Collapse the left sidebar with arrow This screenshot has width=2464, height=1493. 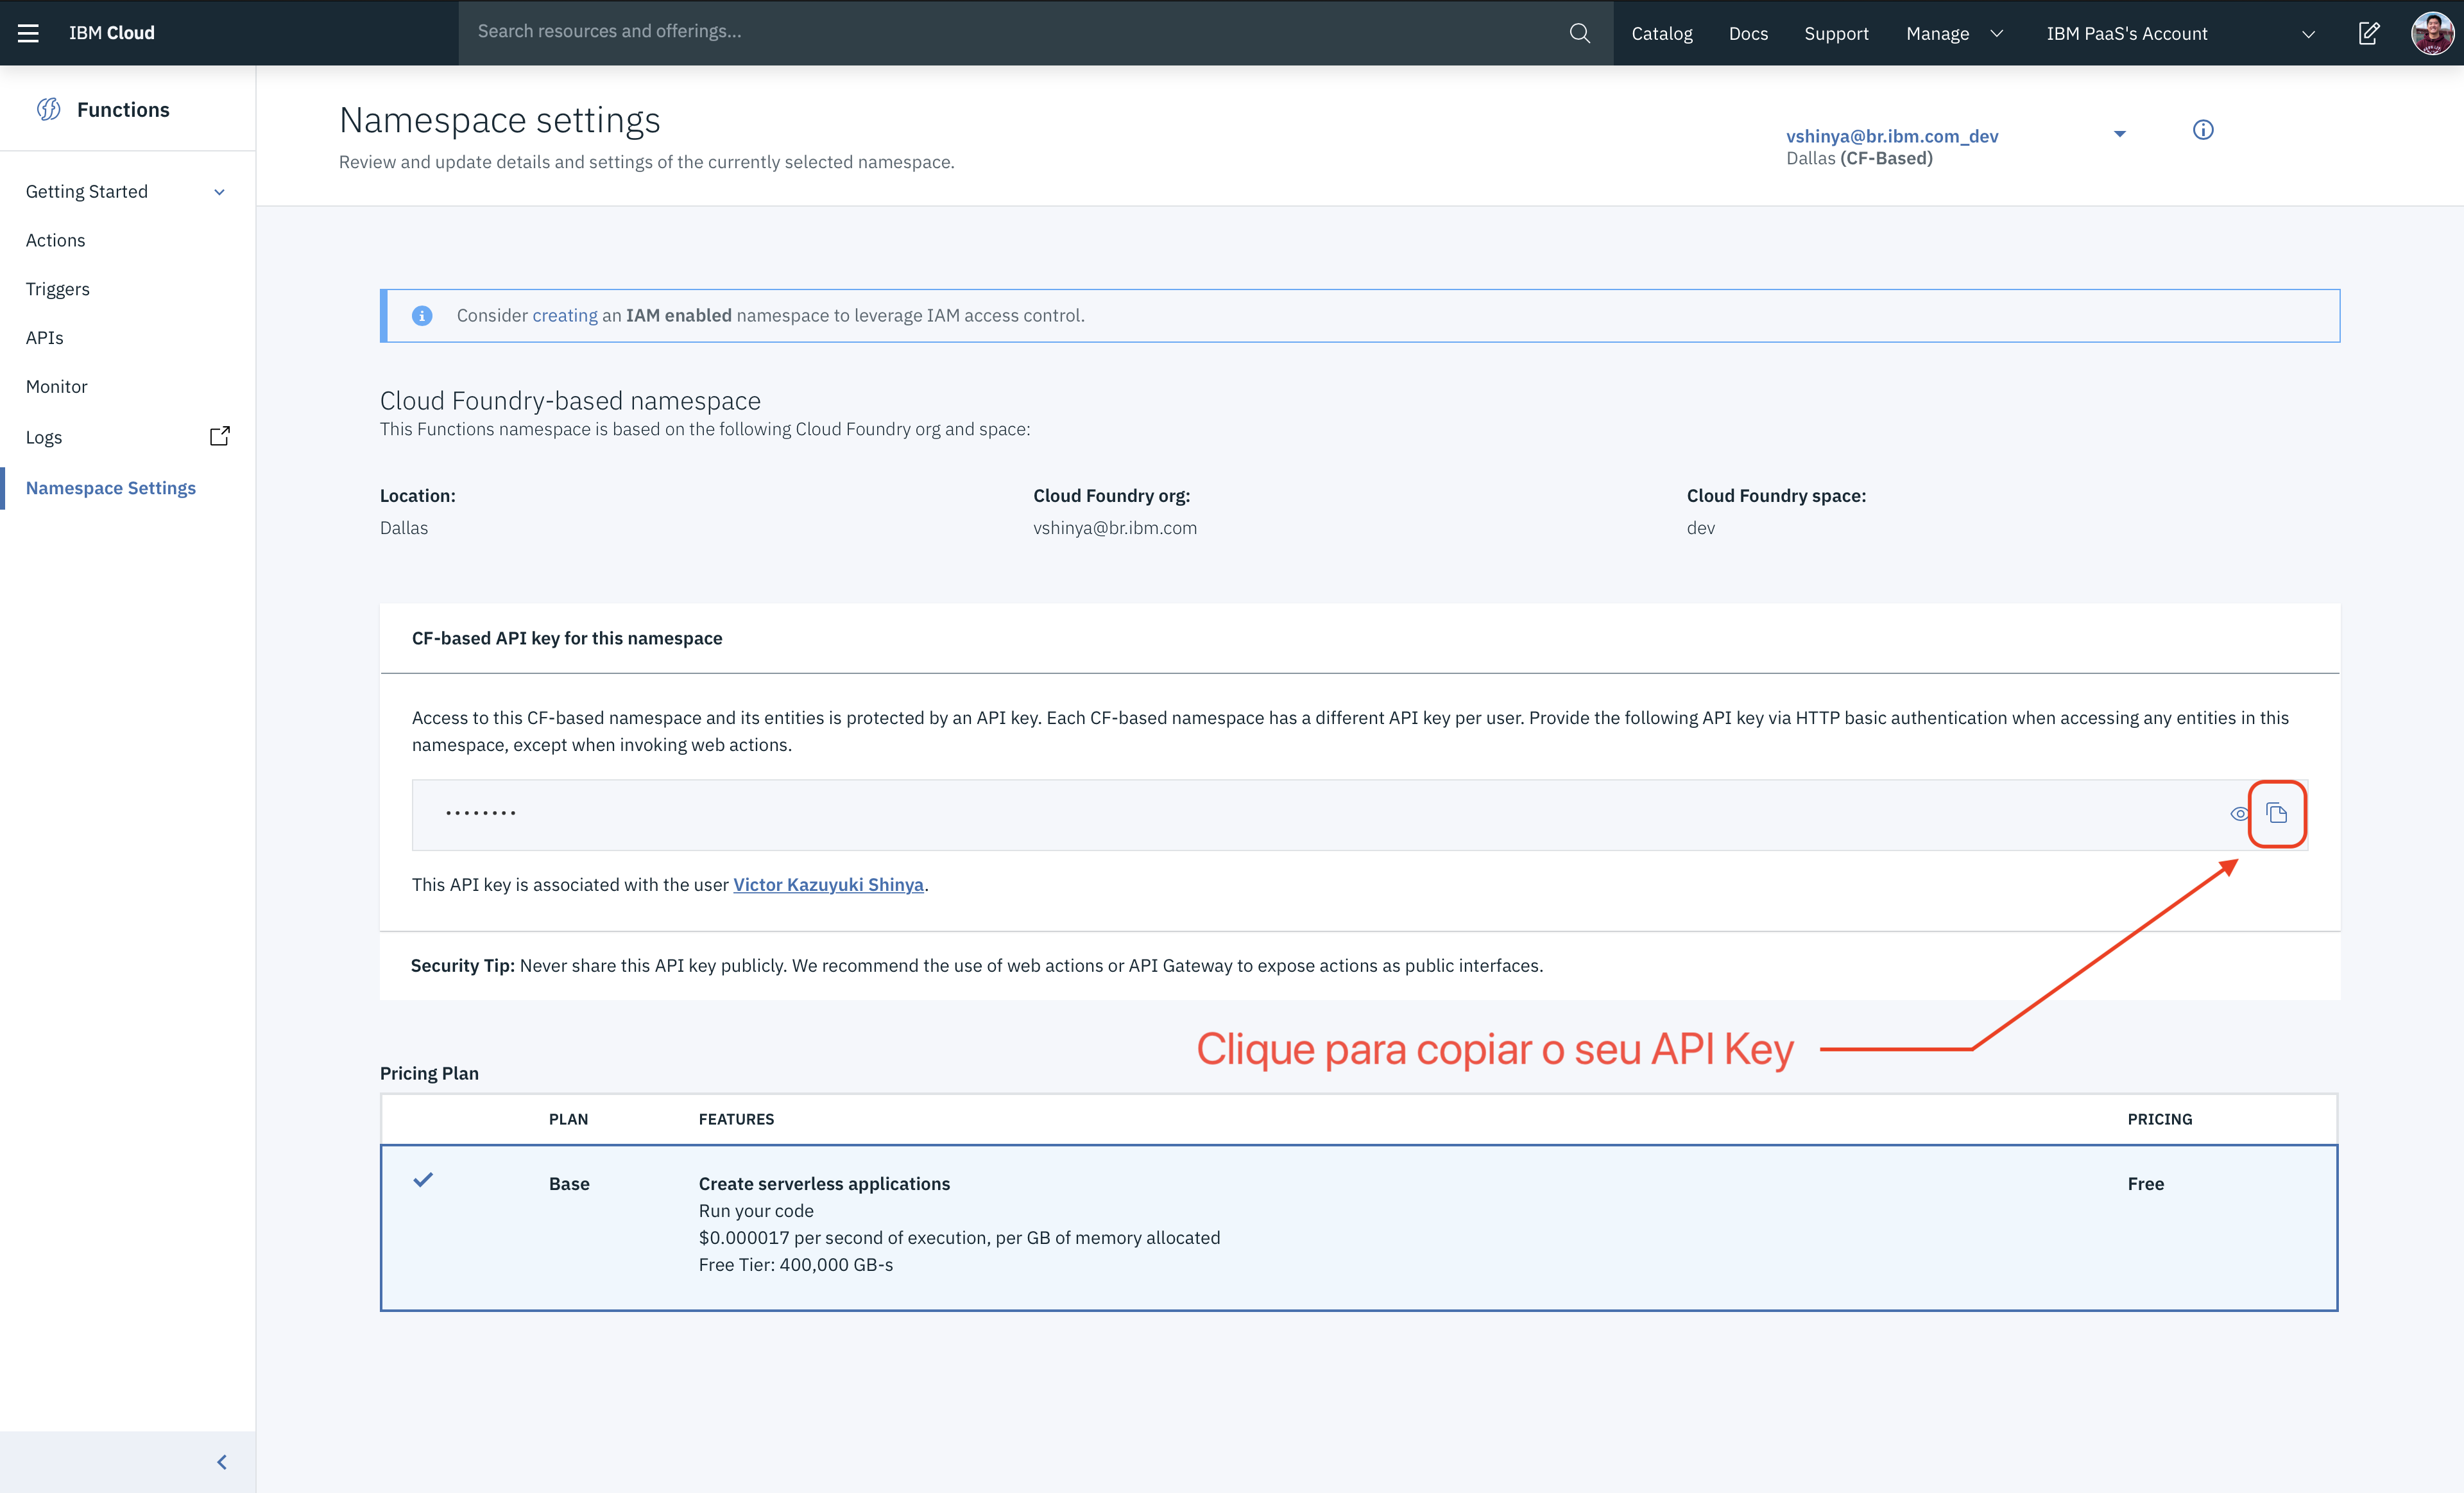pos(222,1462)
